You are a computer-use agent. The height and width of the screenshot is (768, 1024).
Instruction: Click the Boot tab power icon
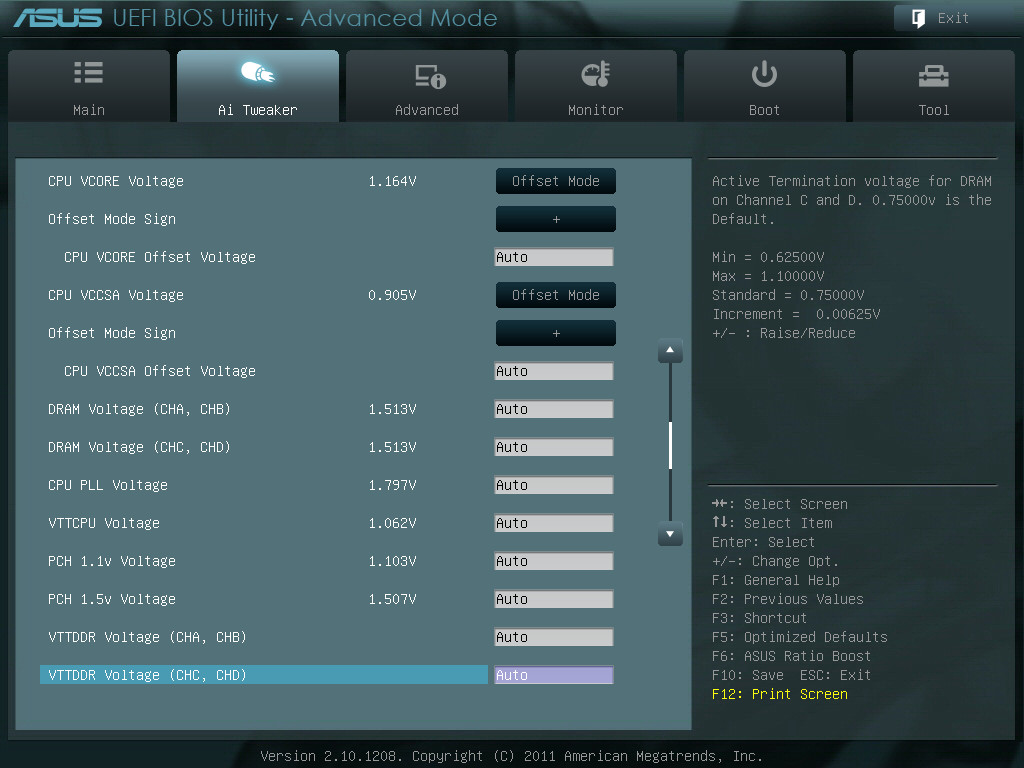(764, 74)
